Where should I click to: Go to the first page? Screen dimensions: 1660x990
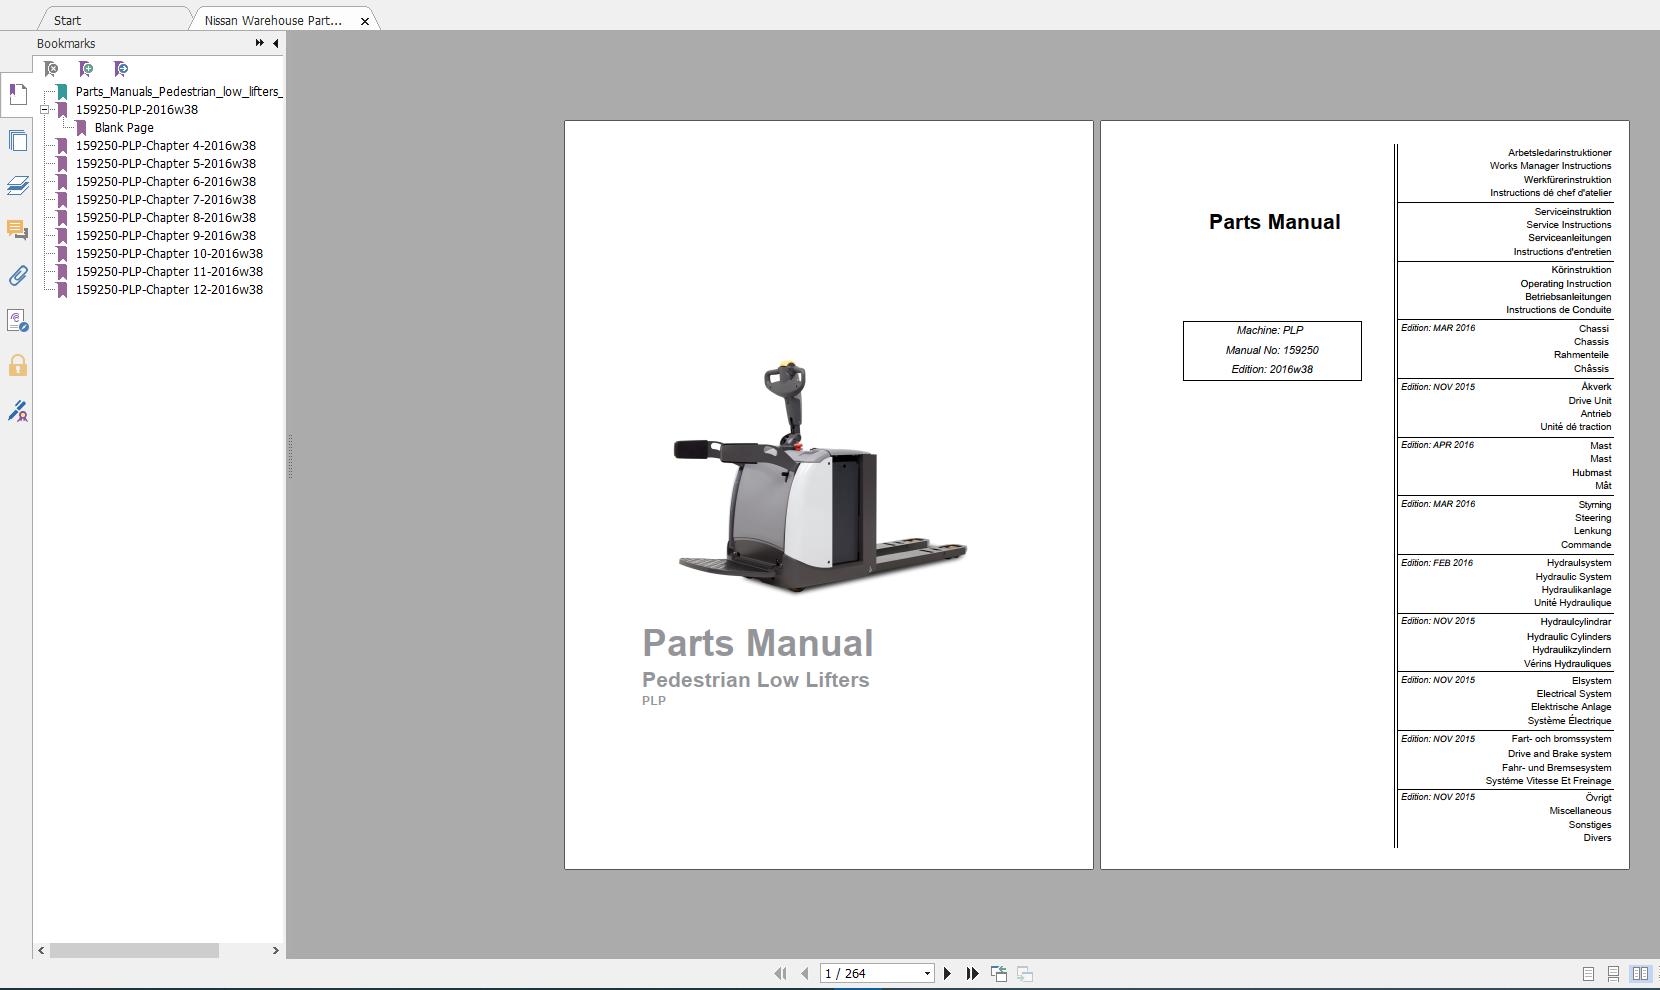click(x=780, y=973)
